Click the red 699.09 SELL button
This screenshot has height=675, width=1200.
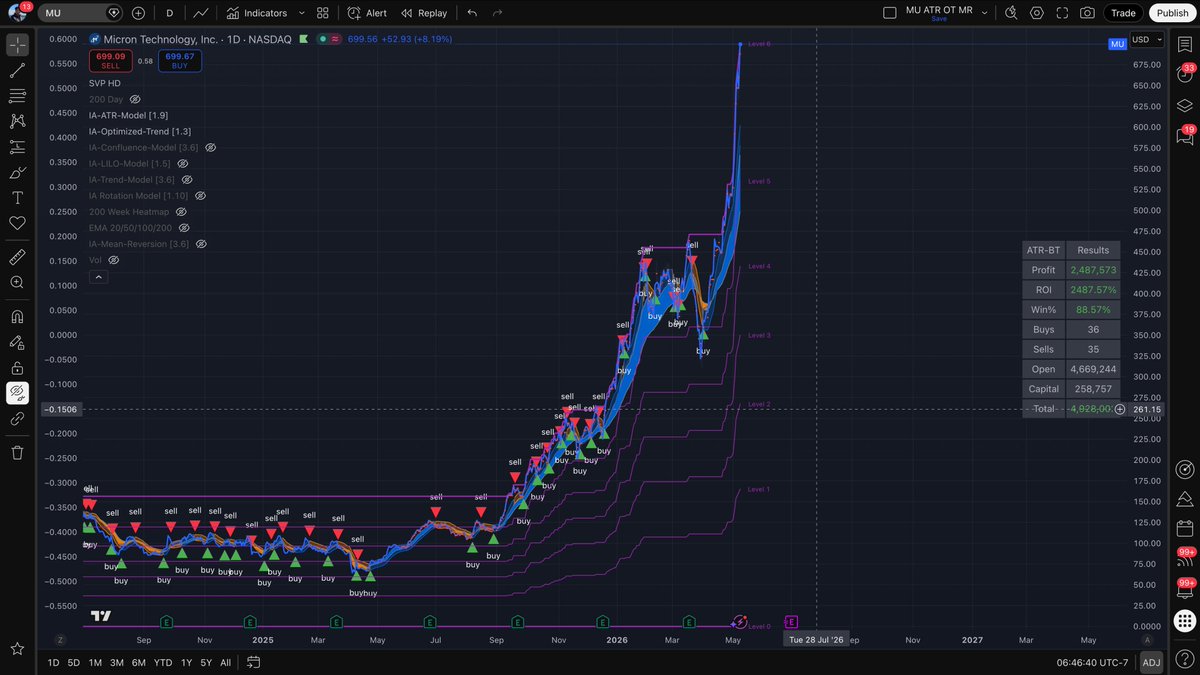110,61
